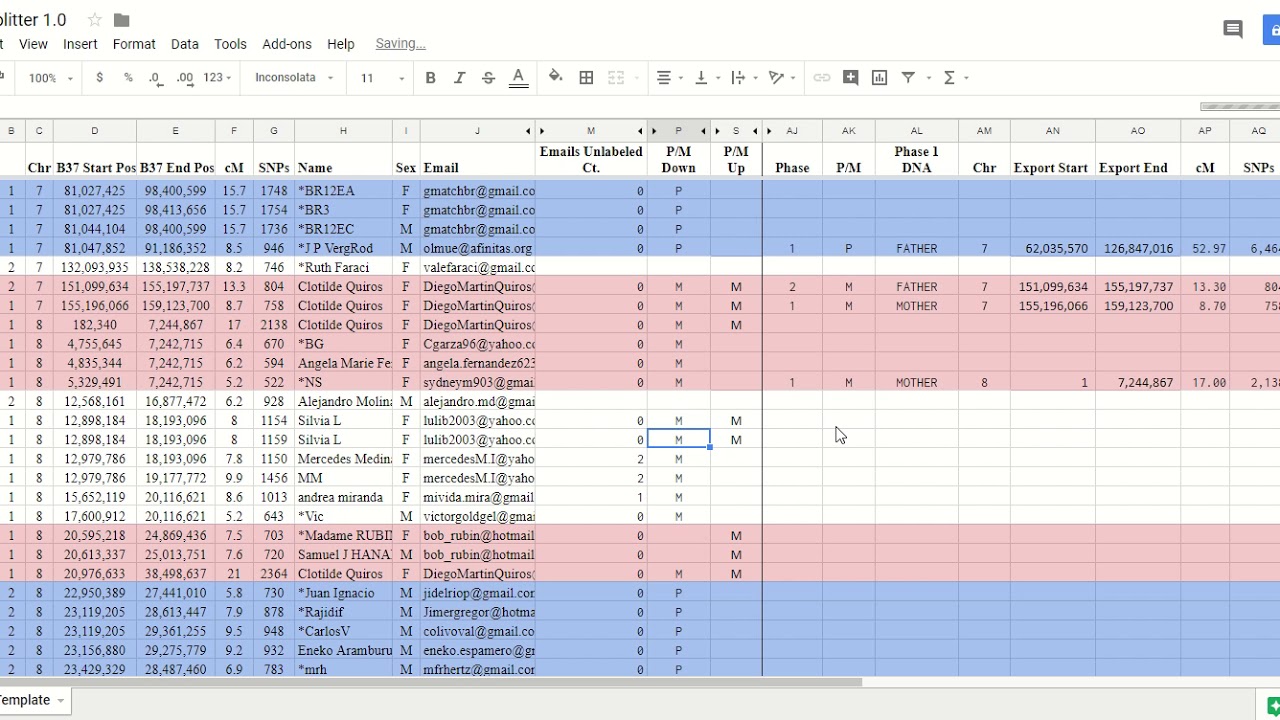Open the View menu
The image size is (1280, 720).
tap(33, 44)
